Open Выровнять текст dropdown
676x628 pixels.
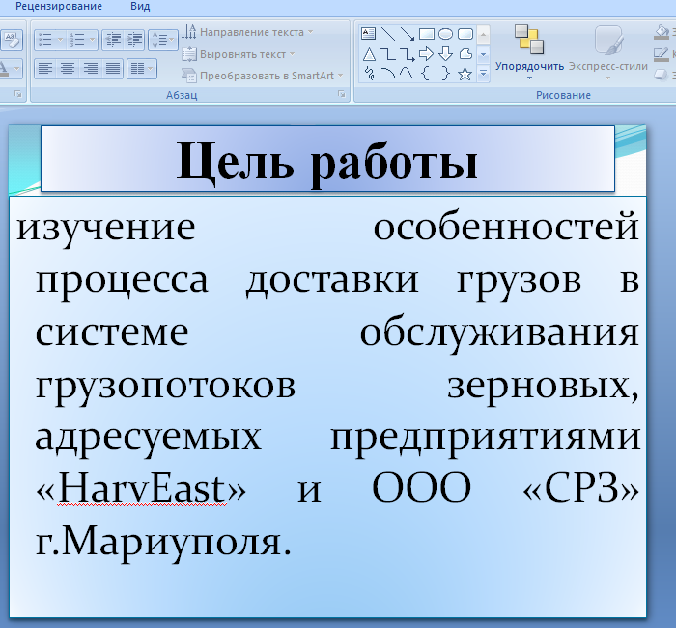coord(239,54)
